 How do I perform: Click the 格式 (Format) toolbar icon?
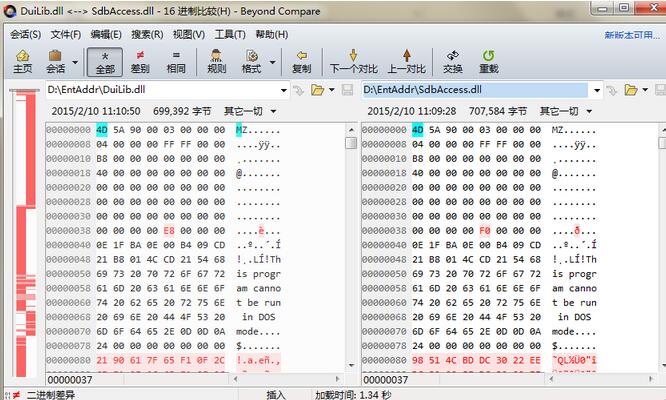(251, 61)
